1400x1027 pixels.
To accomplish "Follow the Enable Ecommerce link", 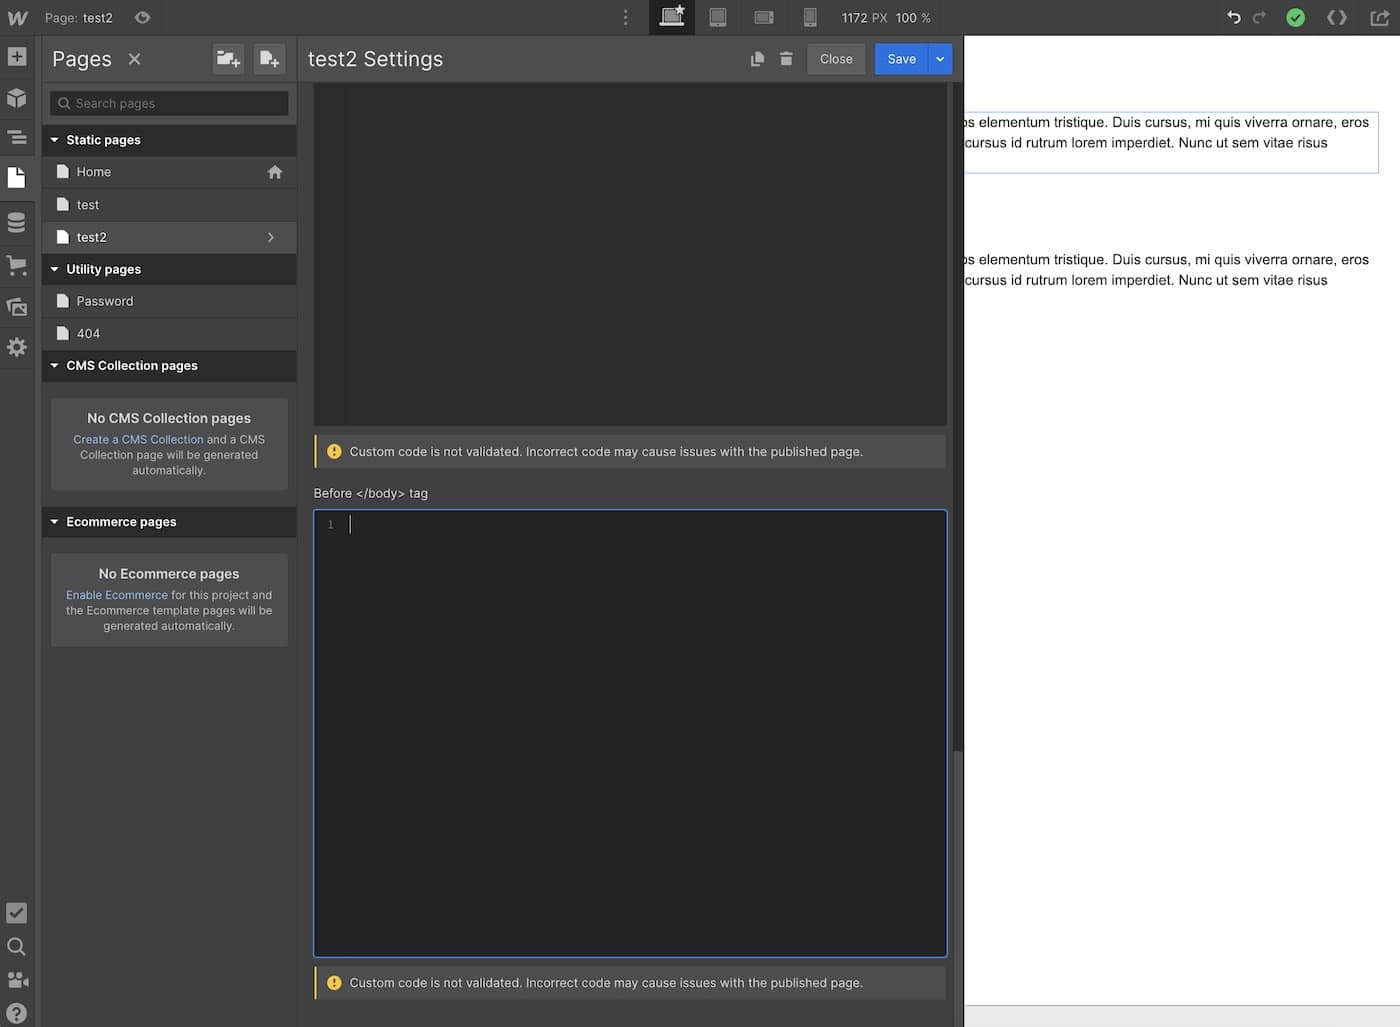I will tap(117, 595).
